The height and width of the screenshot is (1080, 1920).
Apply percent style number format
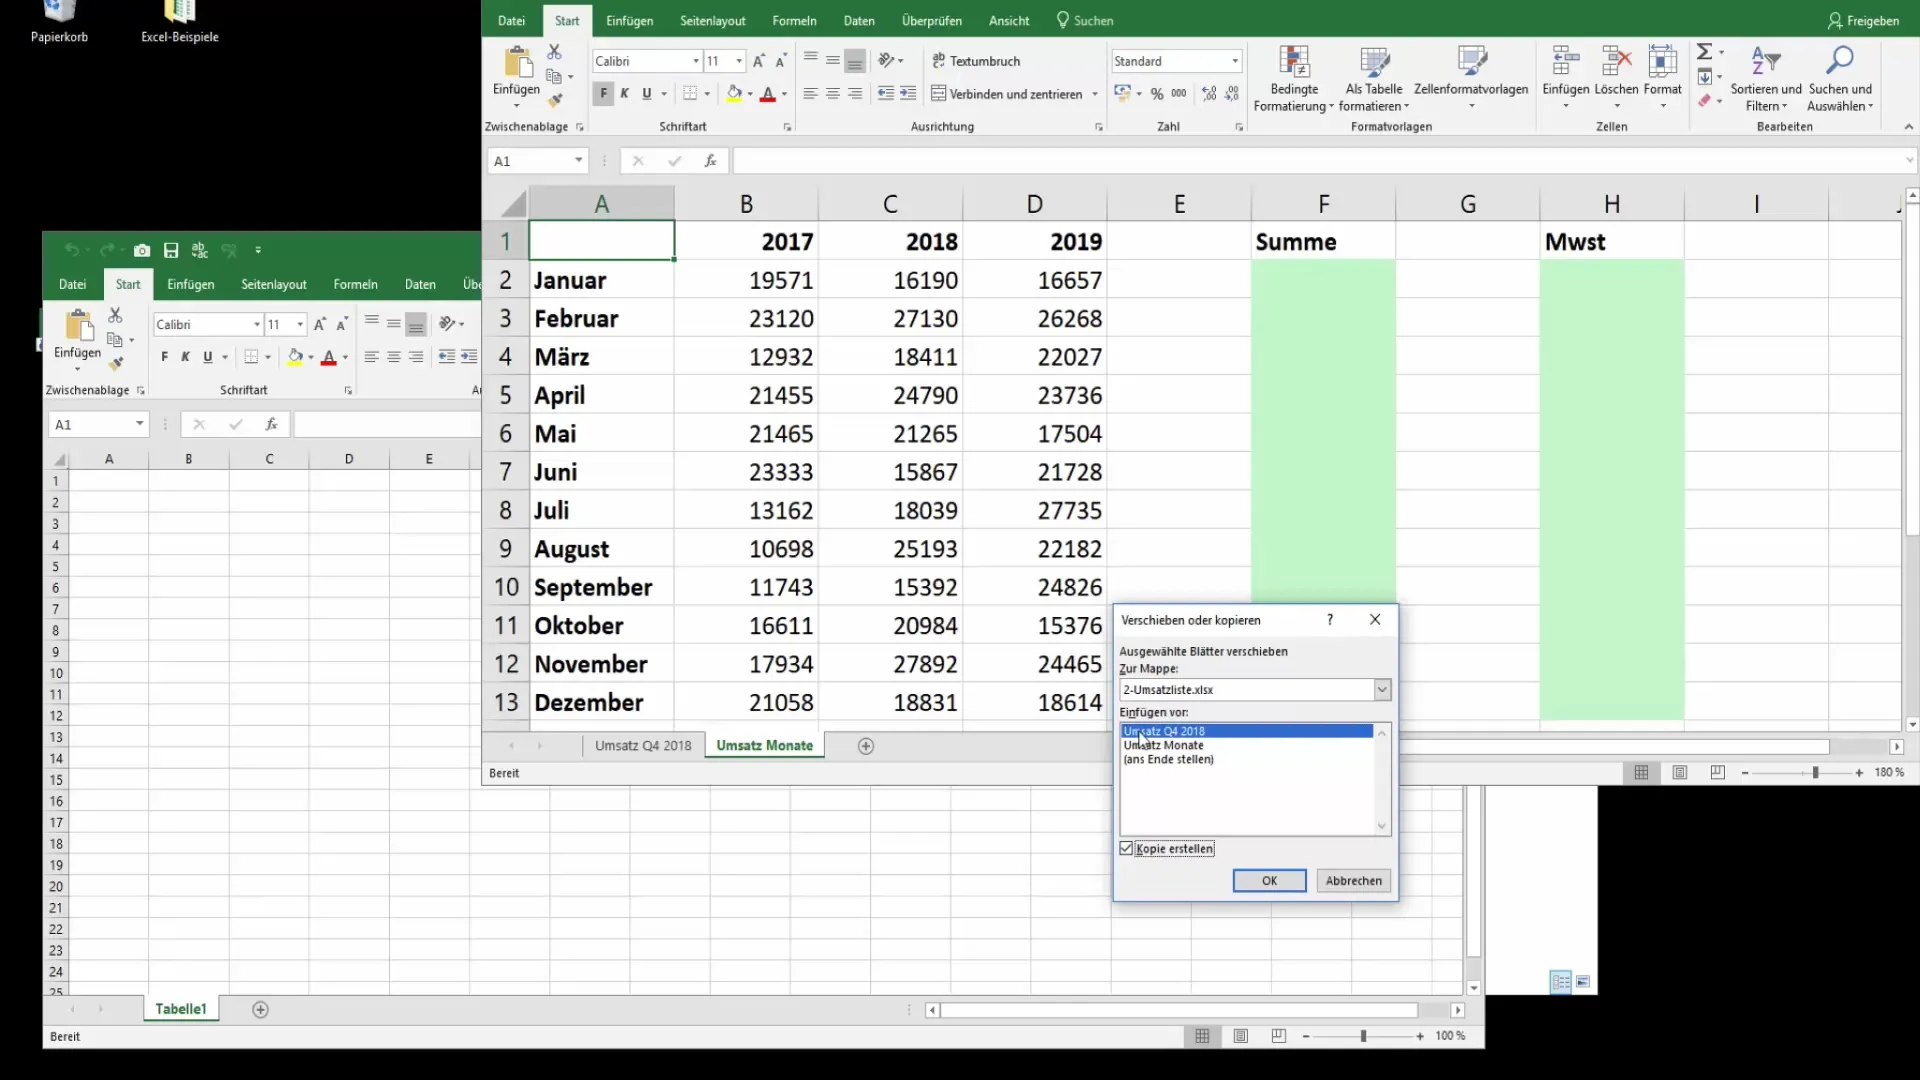tap(1157, 93)
